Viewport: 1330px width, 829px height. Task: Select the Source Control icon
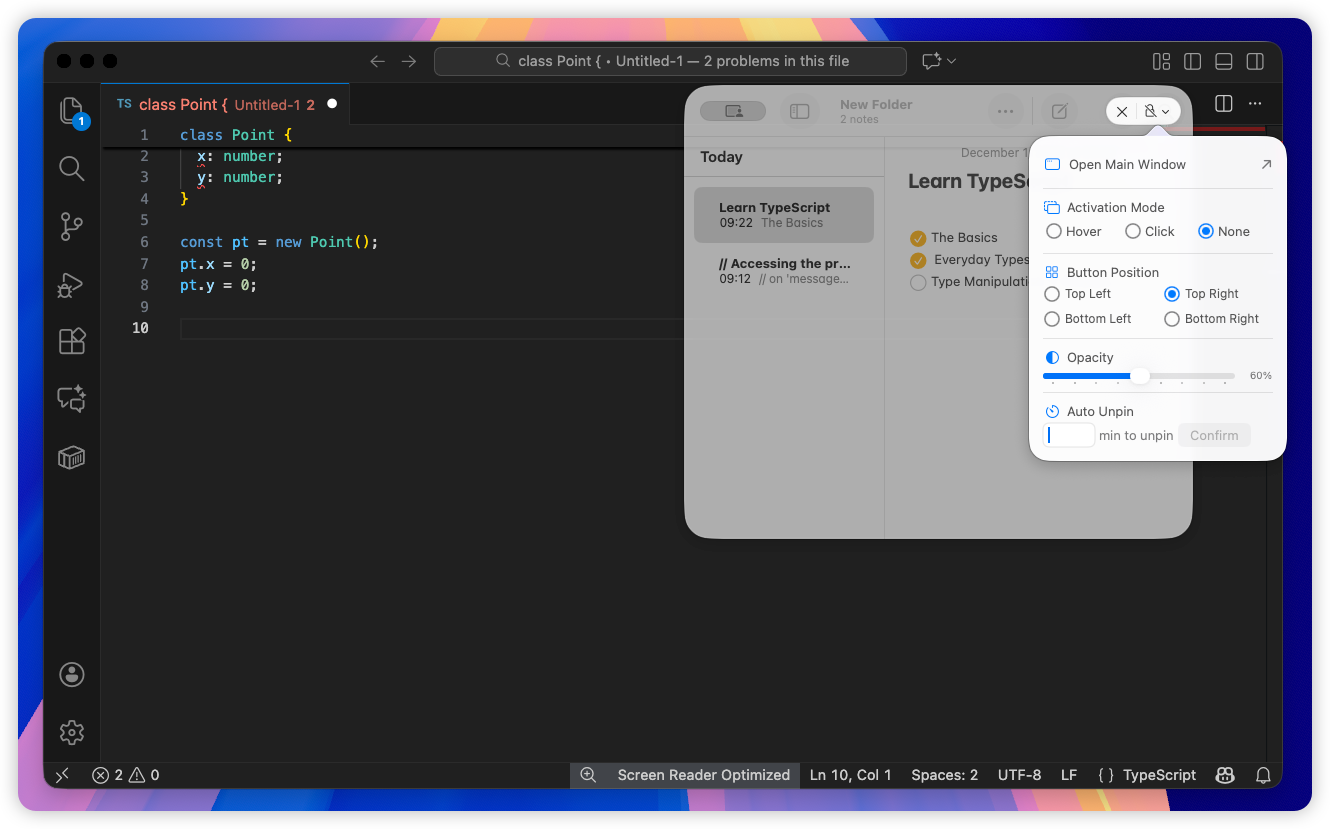pos(71,227)
